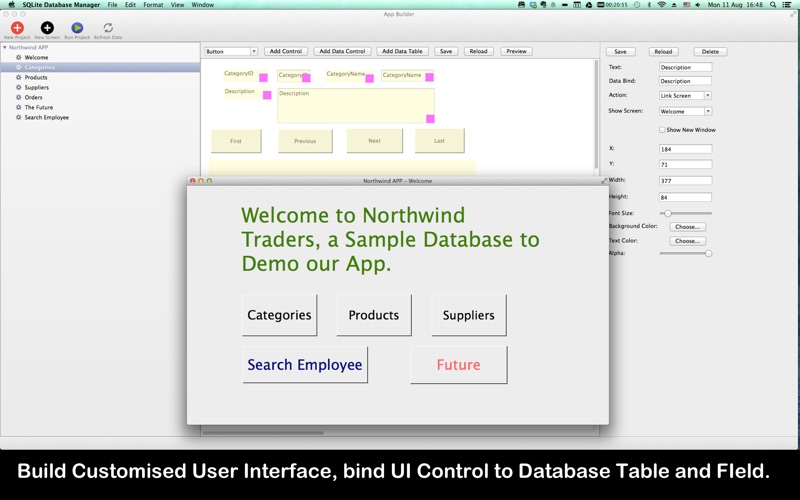Open the View menu
Image resolution: width=800 pixels, height=500 pixels.
tap(177, 5)
